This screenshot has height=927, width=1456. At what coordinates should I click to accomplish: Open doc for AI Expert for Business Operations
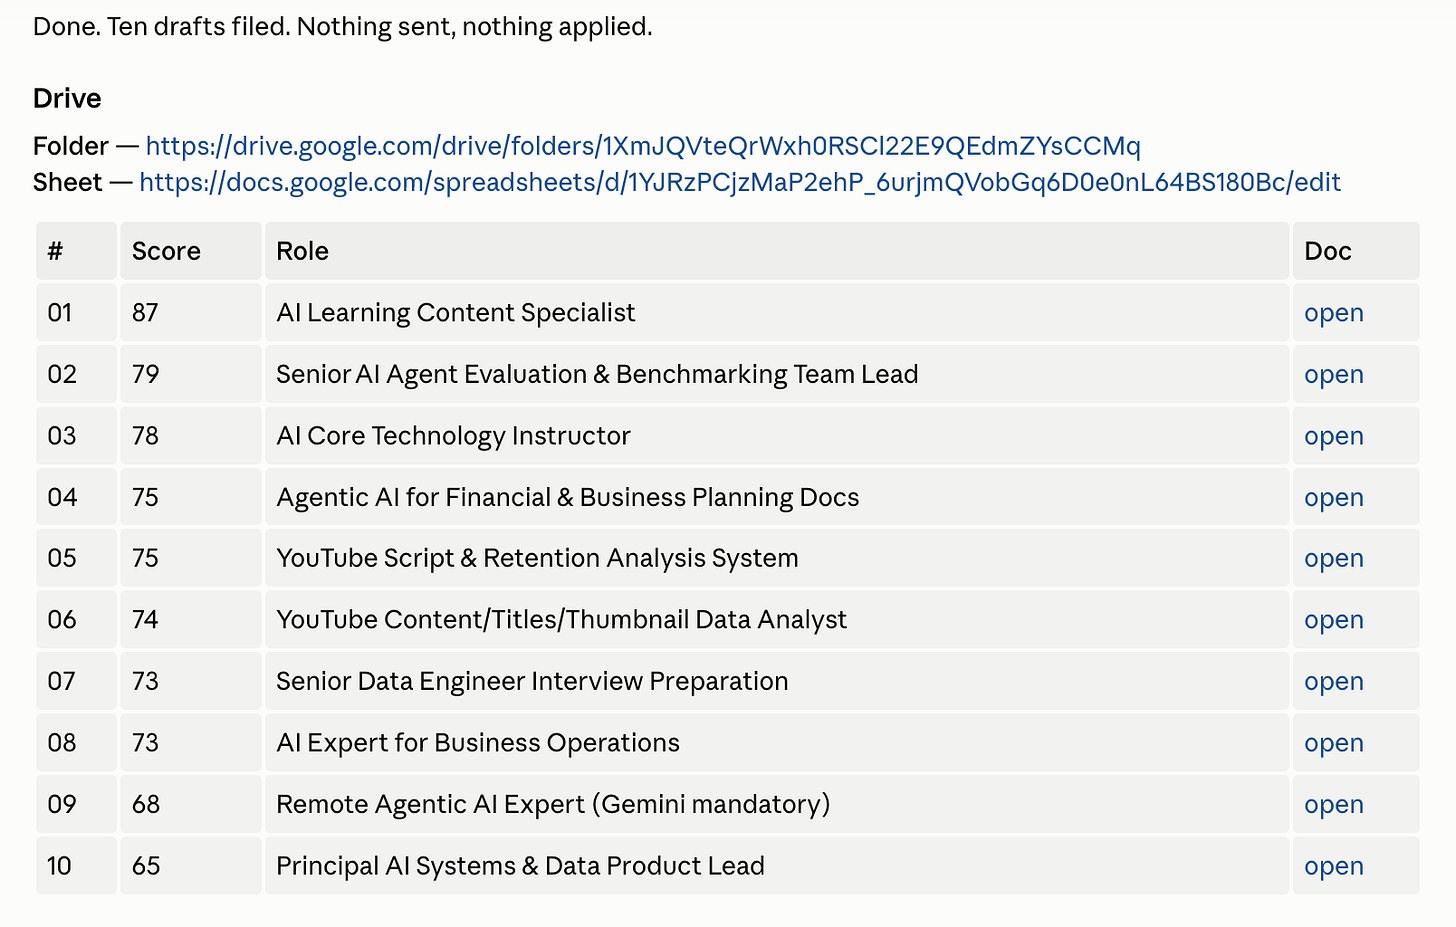tap(1334, 743)
